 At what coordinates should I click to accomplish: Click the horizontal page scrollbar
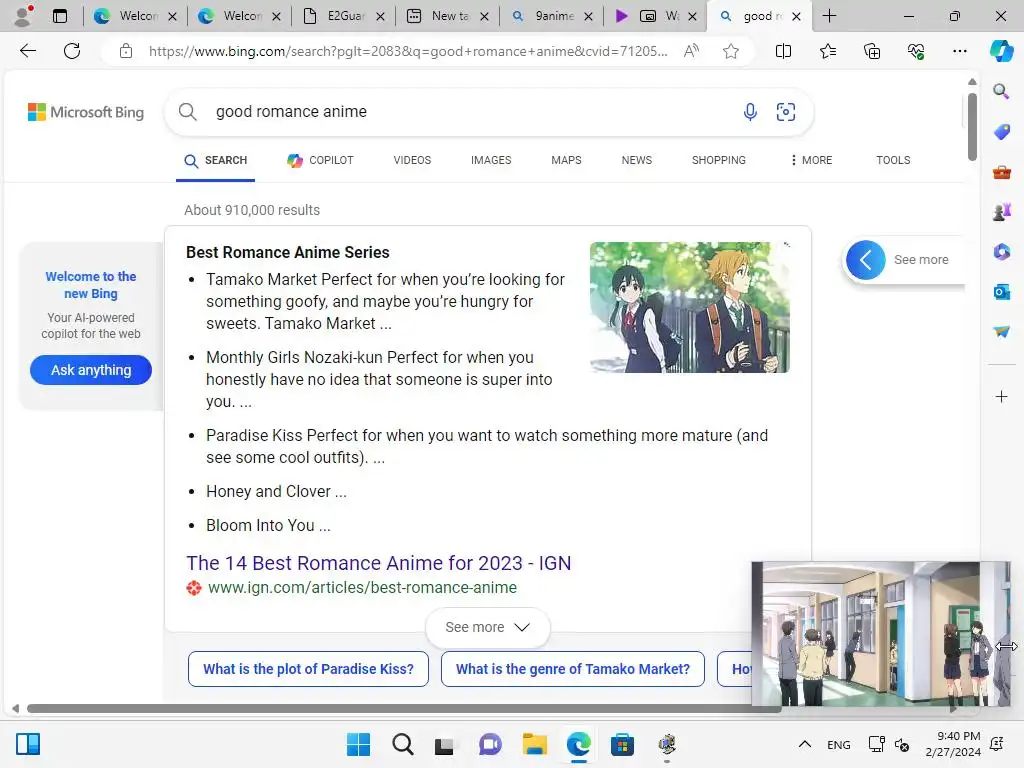(404, 708)
